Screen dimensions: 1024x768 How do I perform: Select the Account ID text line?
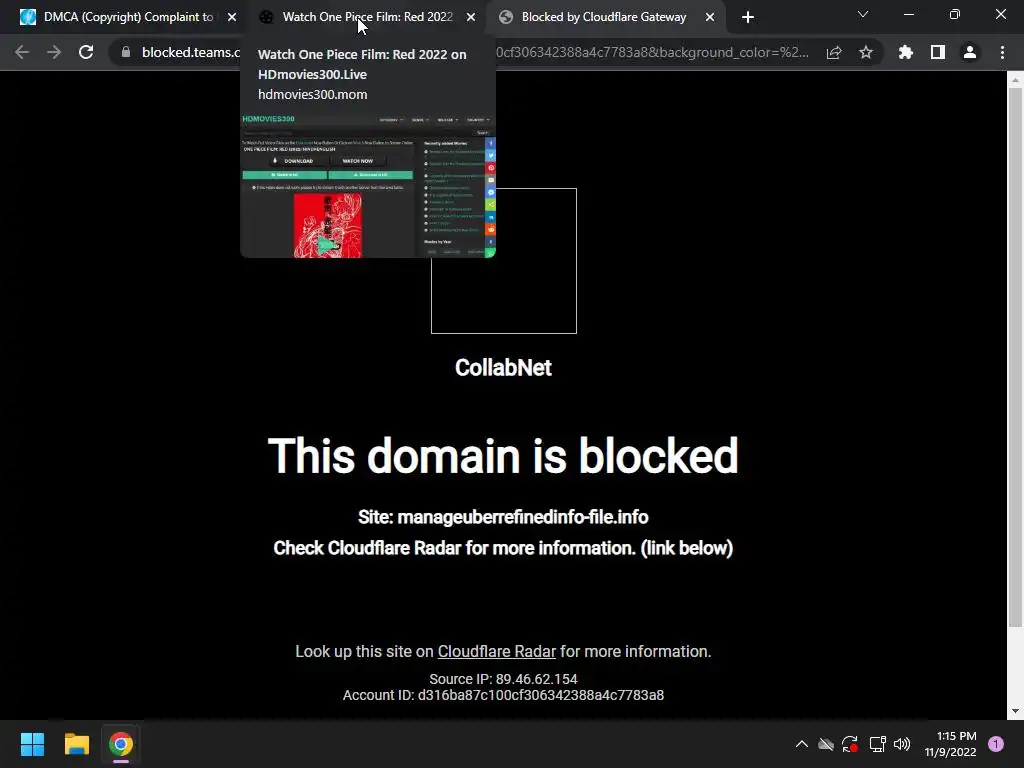pos(503,696)
